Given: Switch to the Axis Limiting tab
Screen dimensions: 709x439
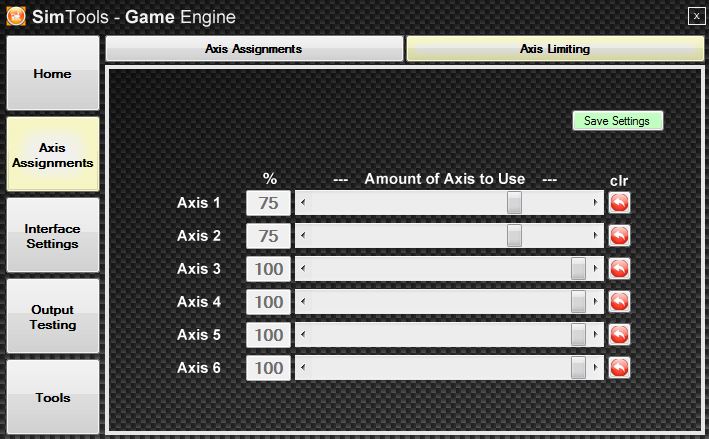Looking at the screenshot, I should coord(555,48).
